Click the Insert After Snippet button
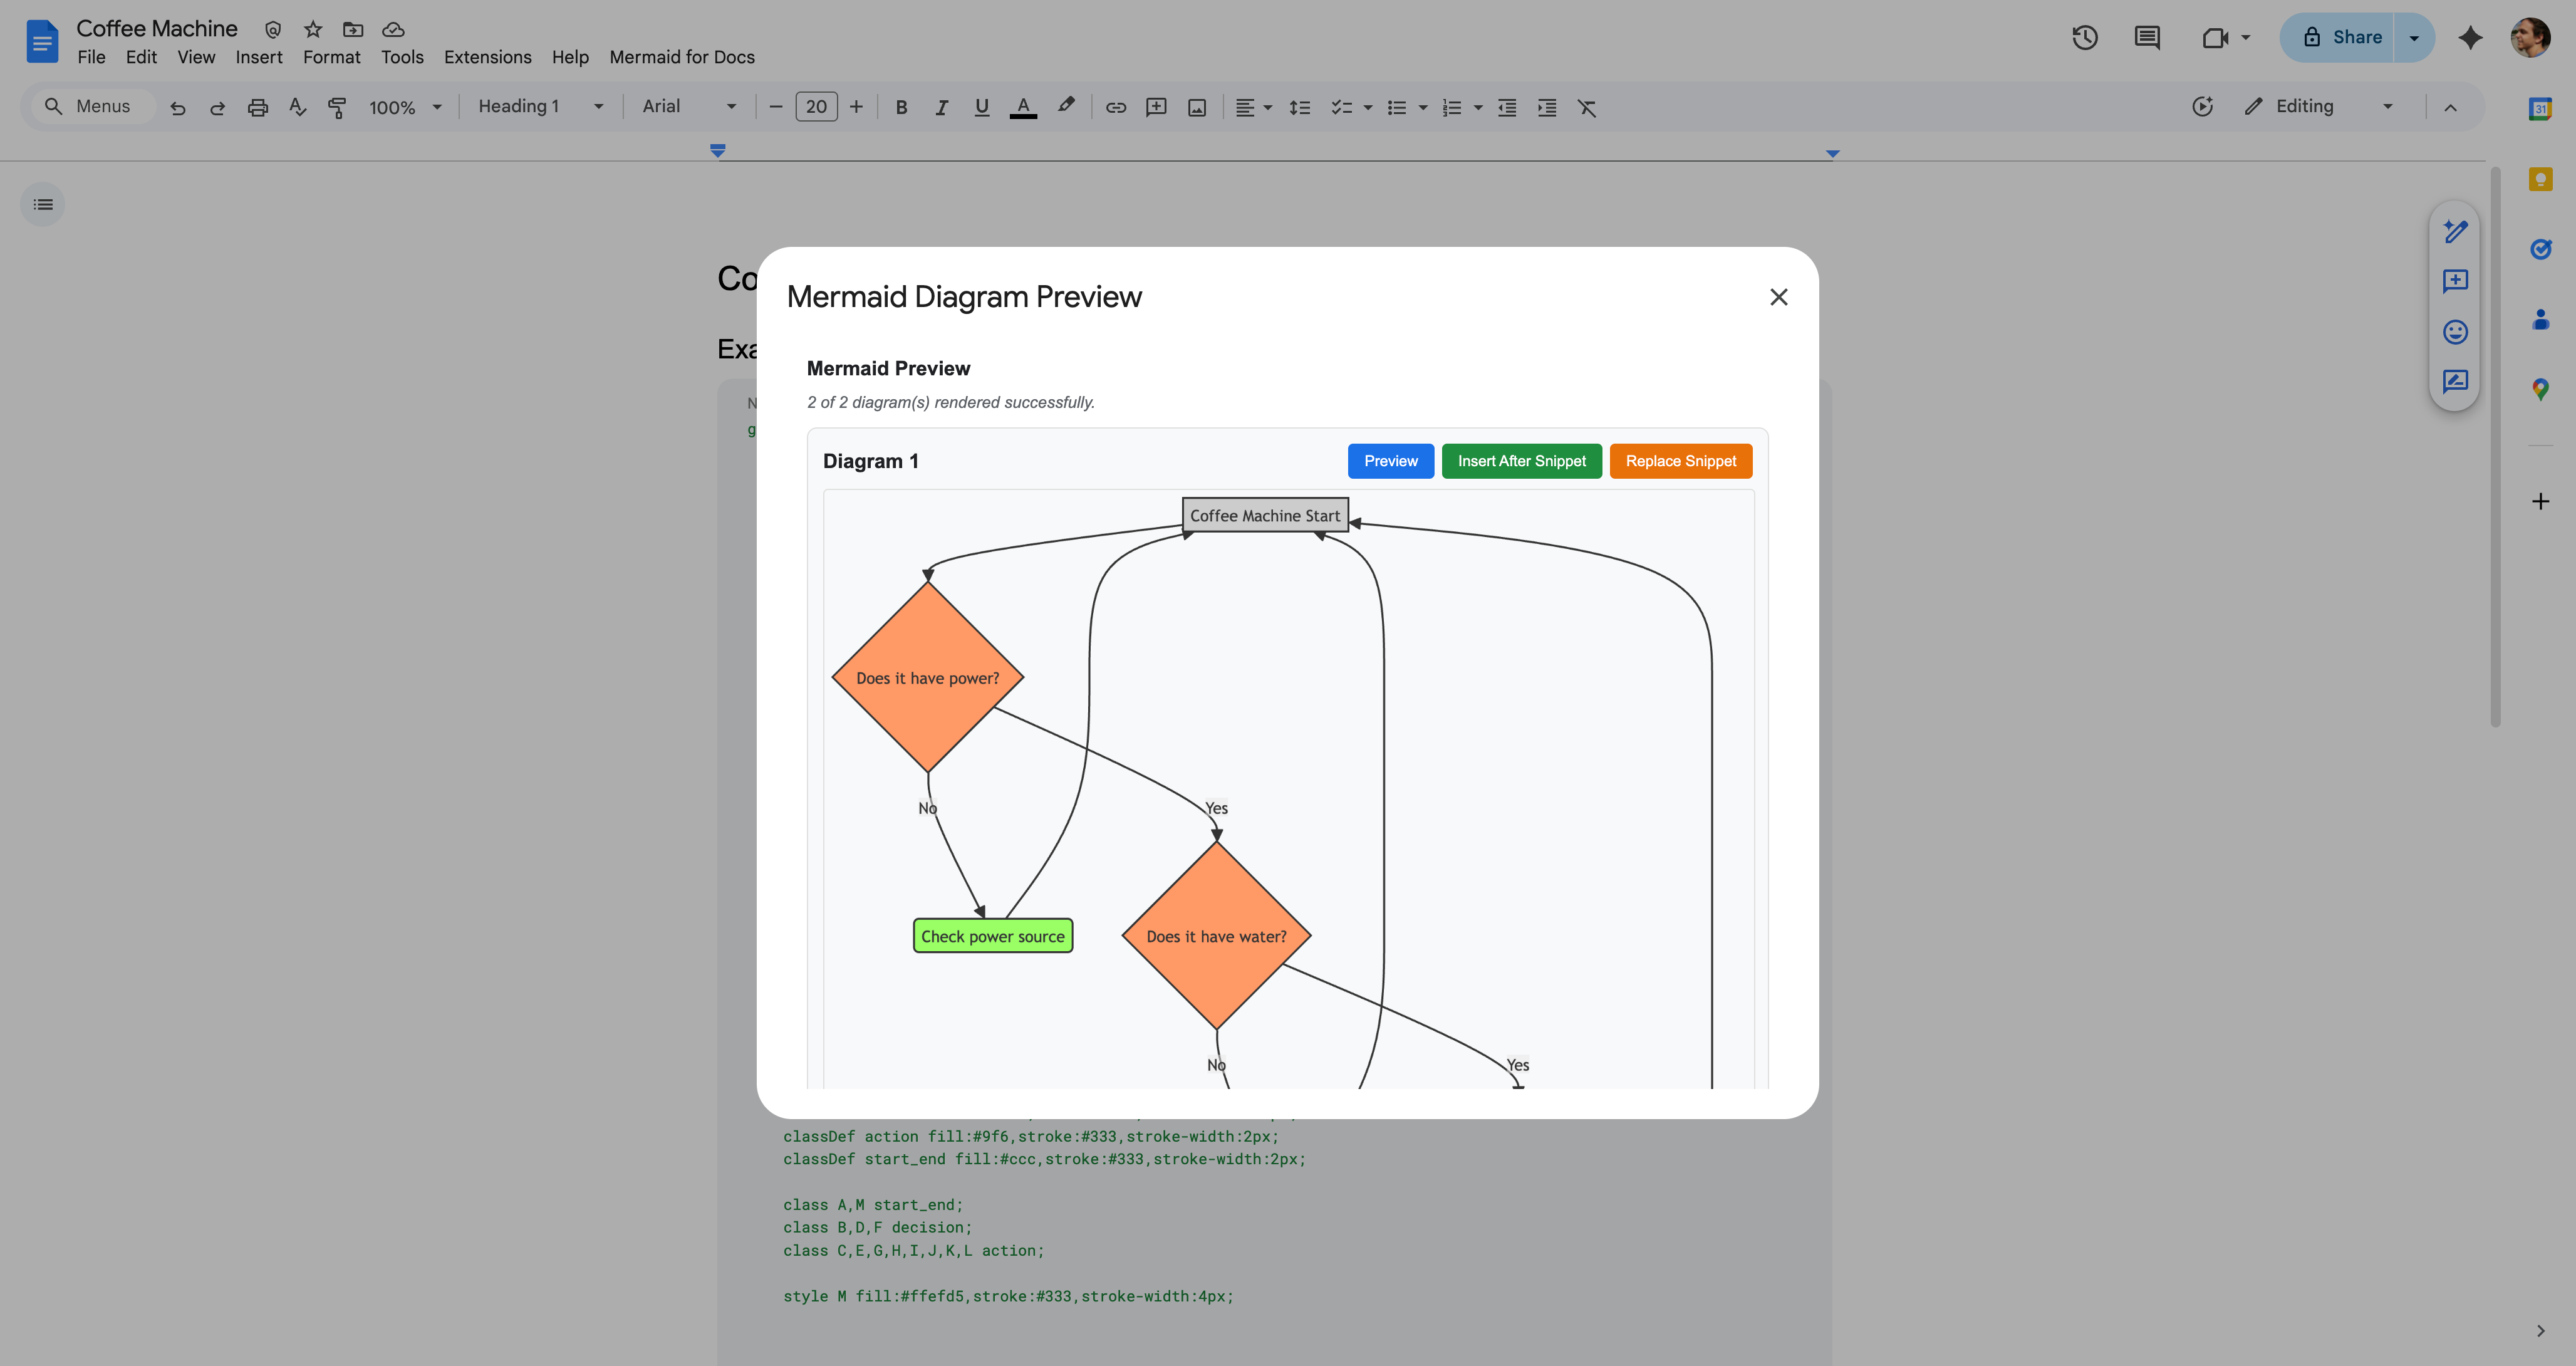 click(1521, 461)
